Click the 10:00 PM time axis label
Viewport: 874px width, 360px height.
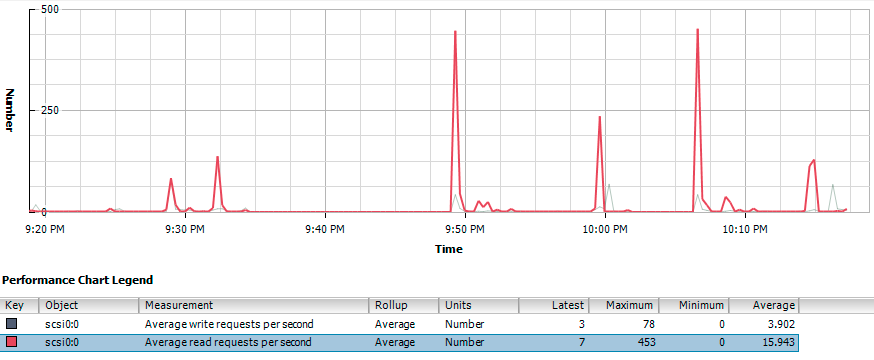(606, 229)
